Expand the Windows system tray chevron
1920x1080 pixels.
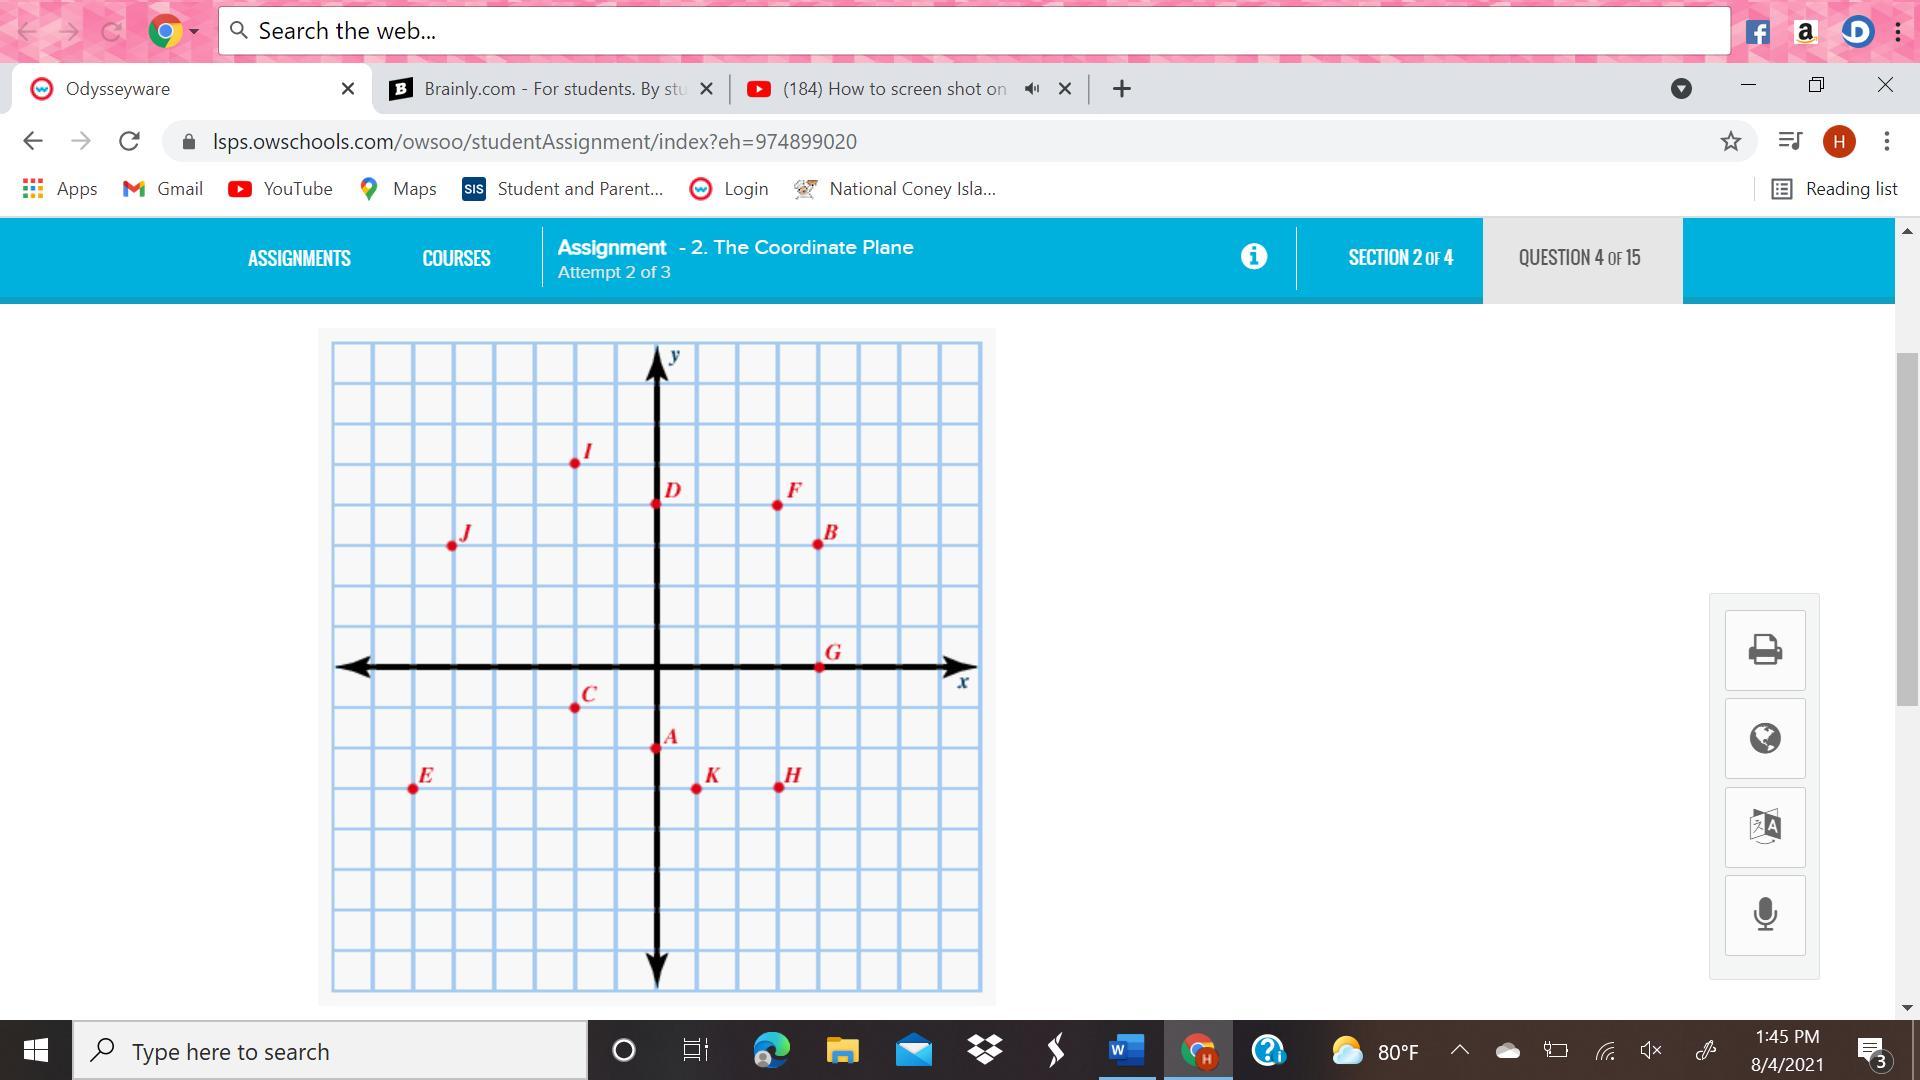[x=1460, y=1050]
